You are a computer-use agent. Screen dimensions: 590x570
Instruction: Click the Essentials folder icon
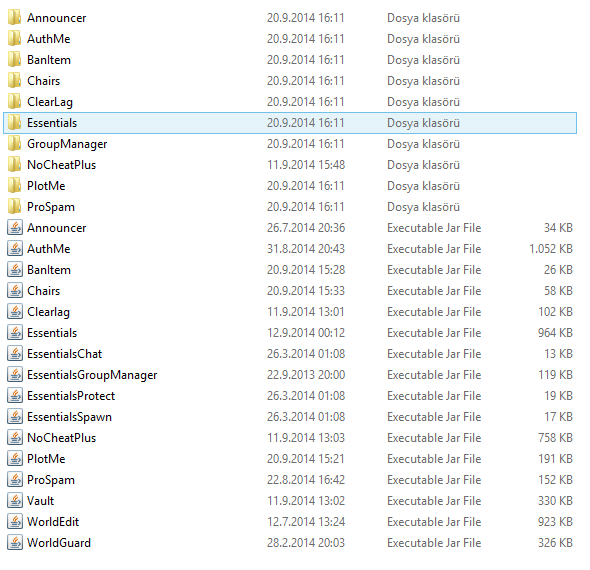tap(14, 123)
